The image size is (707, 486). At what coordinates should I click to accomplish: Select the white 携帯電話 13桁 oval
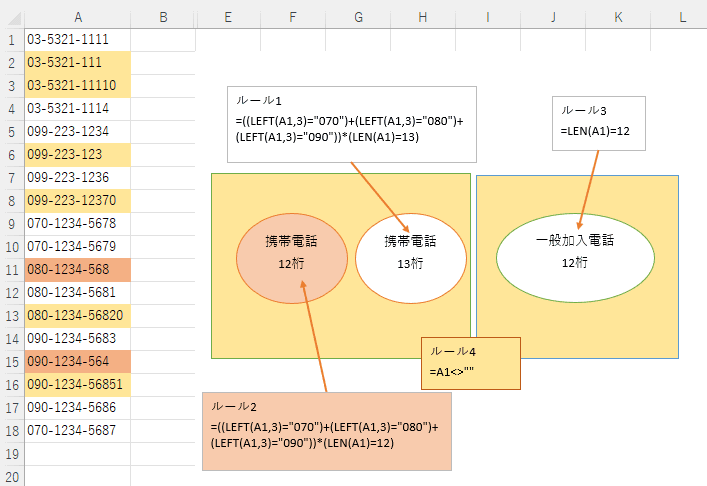pyautogui.click(x=411, y=258)
